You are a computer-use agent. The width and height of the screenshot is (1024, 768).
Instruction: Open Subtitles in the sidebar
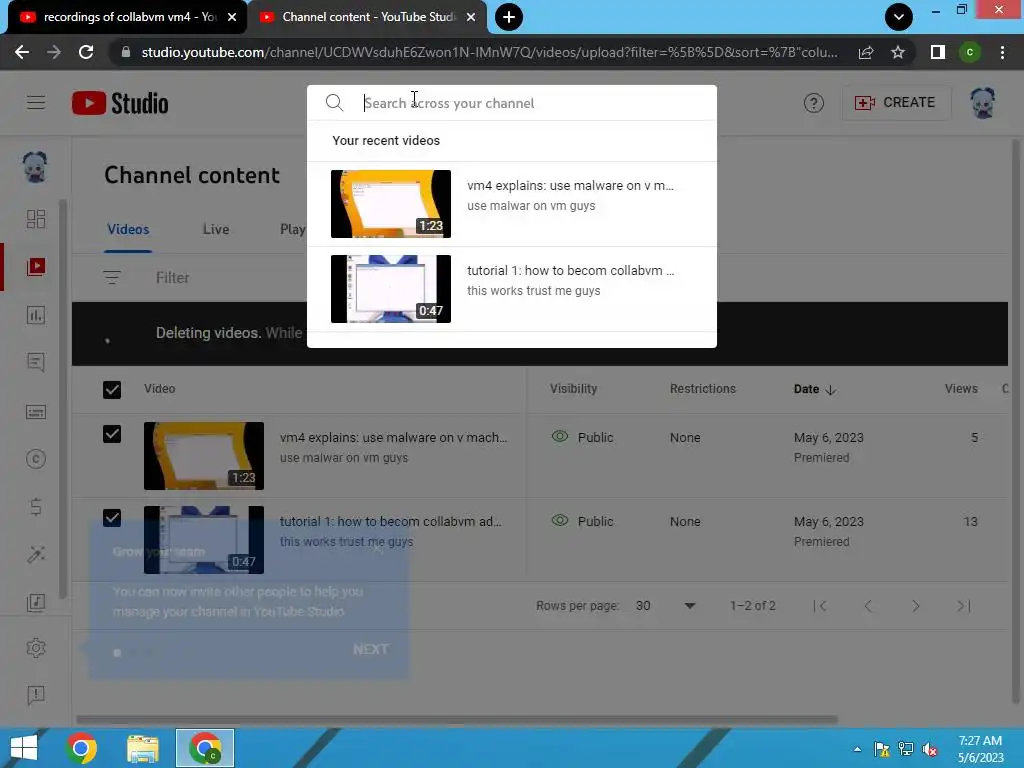coord(36,411)
